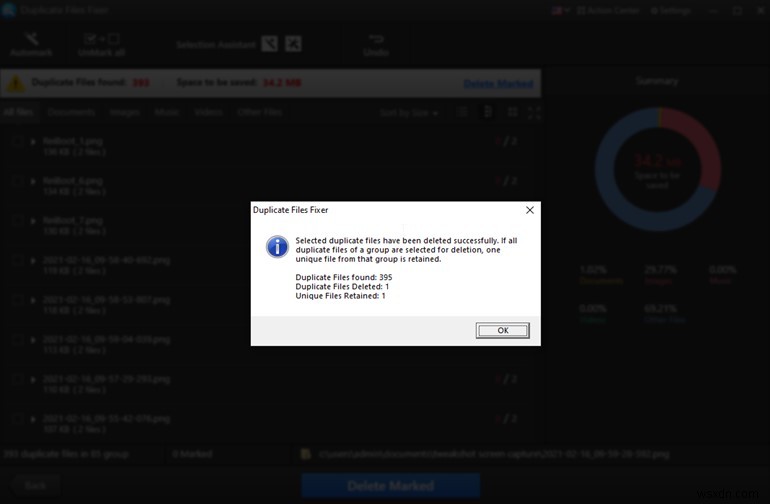The width and height of the screenshot is (770, 504).
Task: Open second Selection Assistant icon
Action: 293,44
